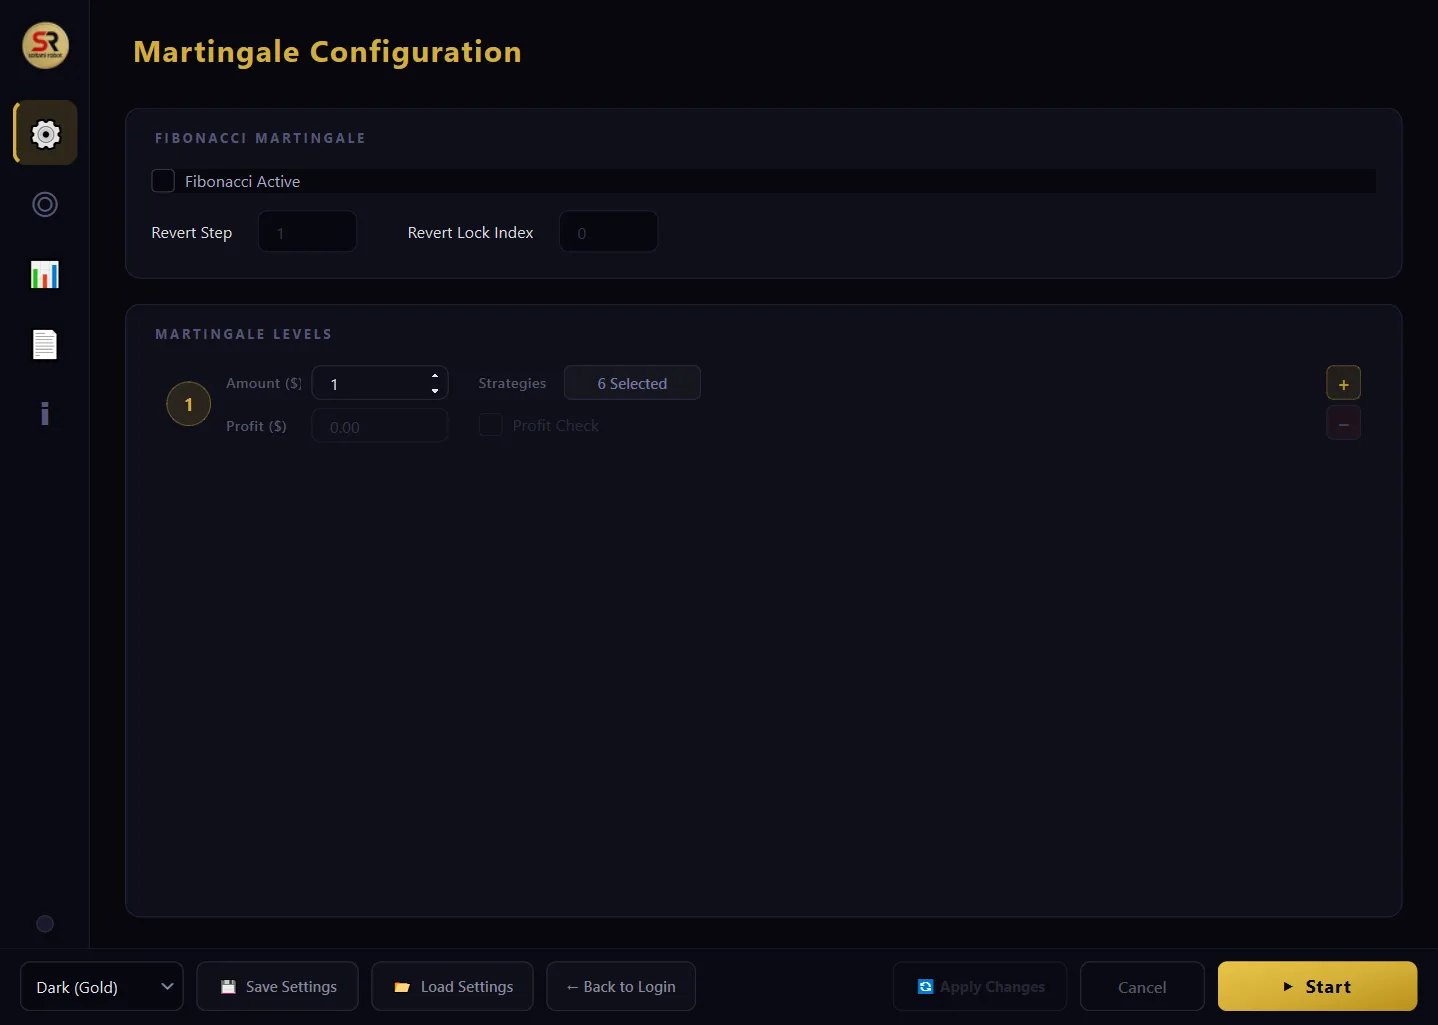This screenshot has height=1025, width=1438.
Task: Open the bar chart statistics sidebar icon
Action: coord(45,275)
